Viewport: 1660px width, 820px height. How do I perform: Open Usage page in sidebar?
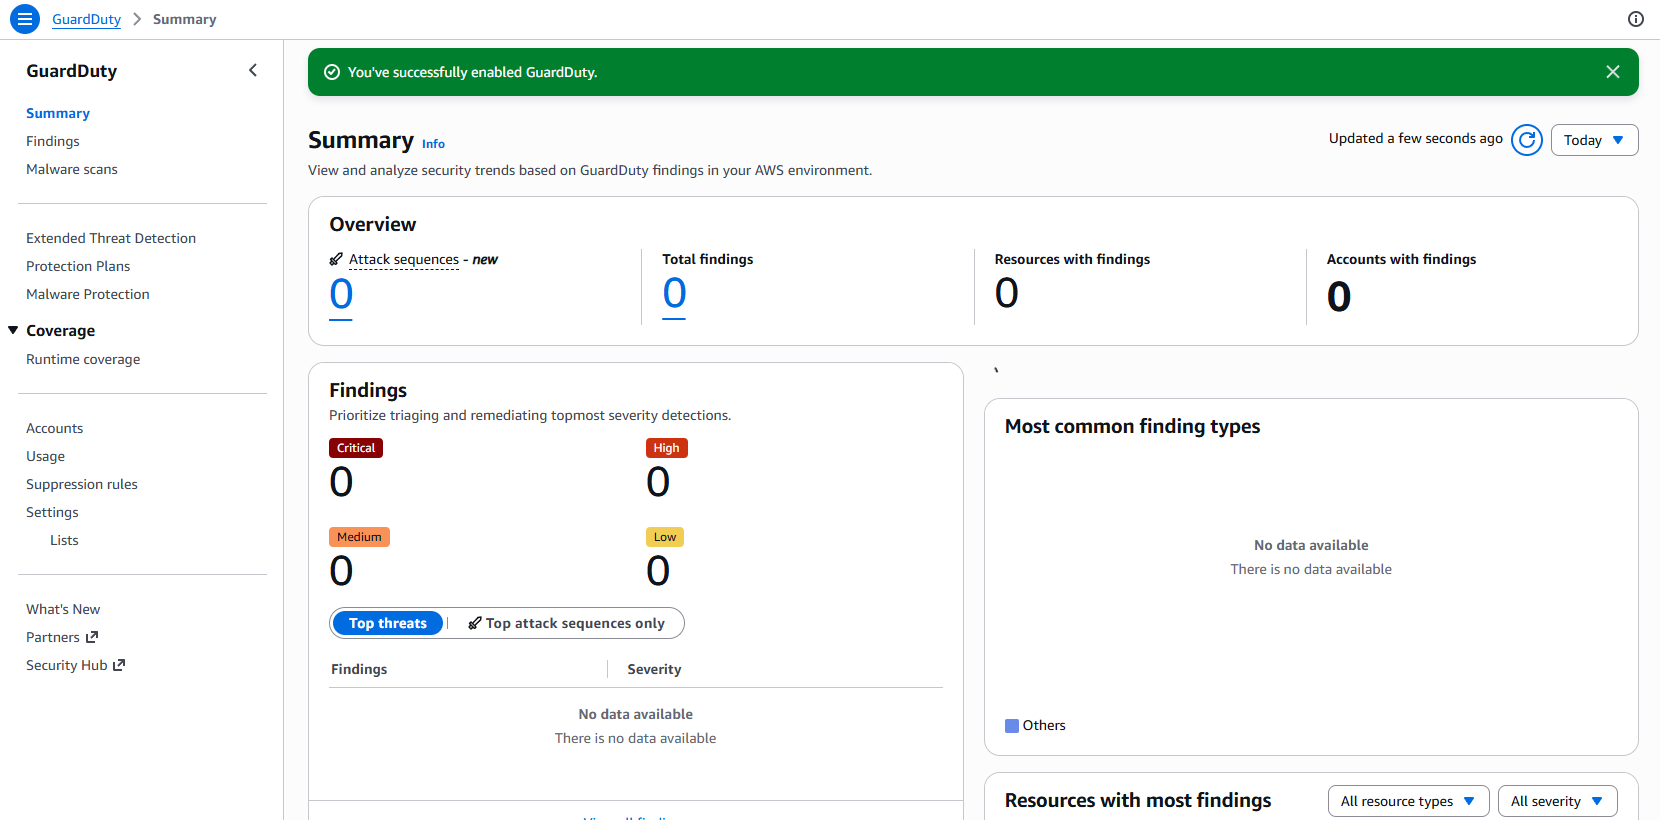[45, 456]
